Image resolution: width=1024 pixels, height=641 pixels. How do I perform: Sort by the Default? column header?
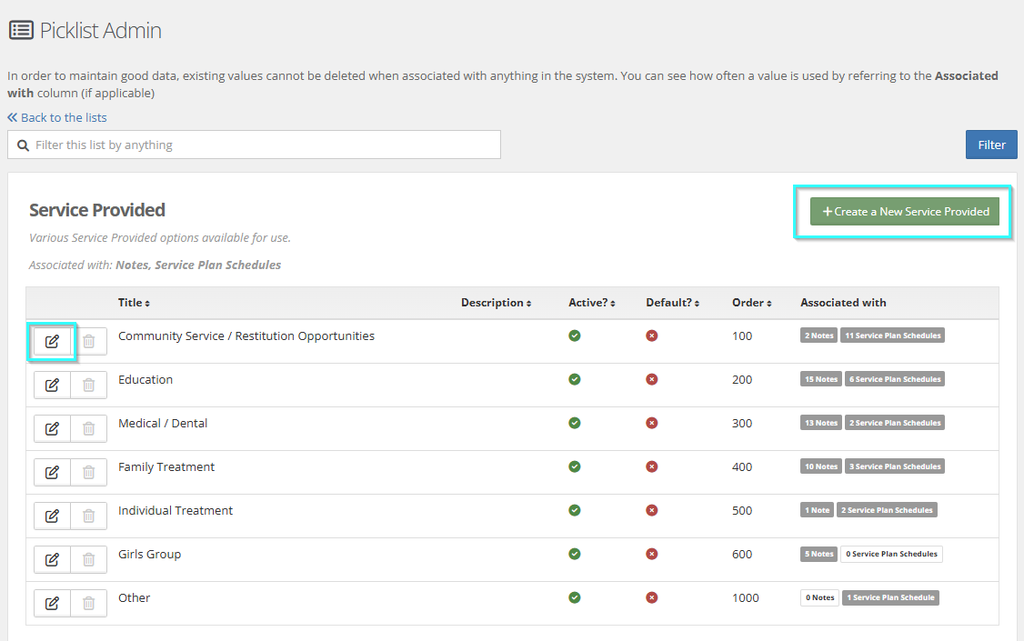point(673,303)
